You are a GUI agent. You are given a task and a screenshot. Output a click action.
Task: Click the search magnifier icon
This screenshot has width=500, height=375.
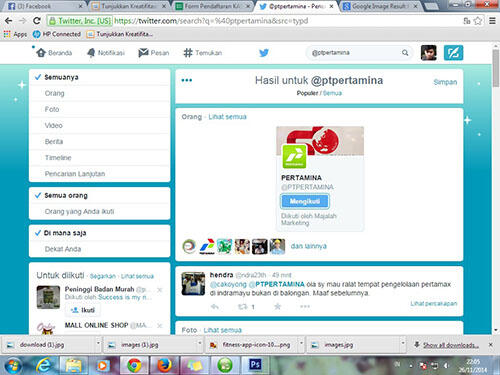point(405,53)
